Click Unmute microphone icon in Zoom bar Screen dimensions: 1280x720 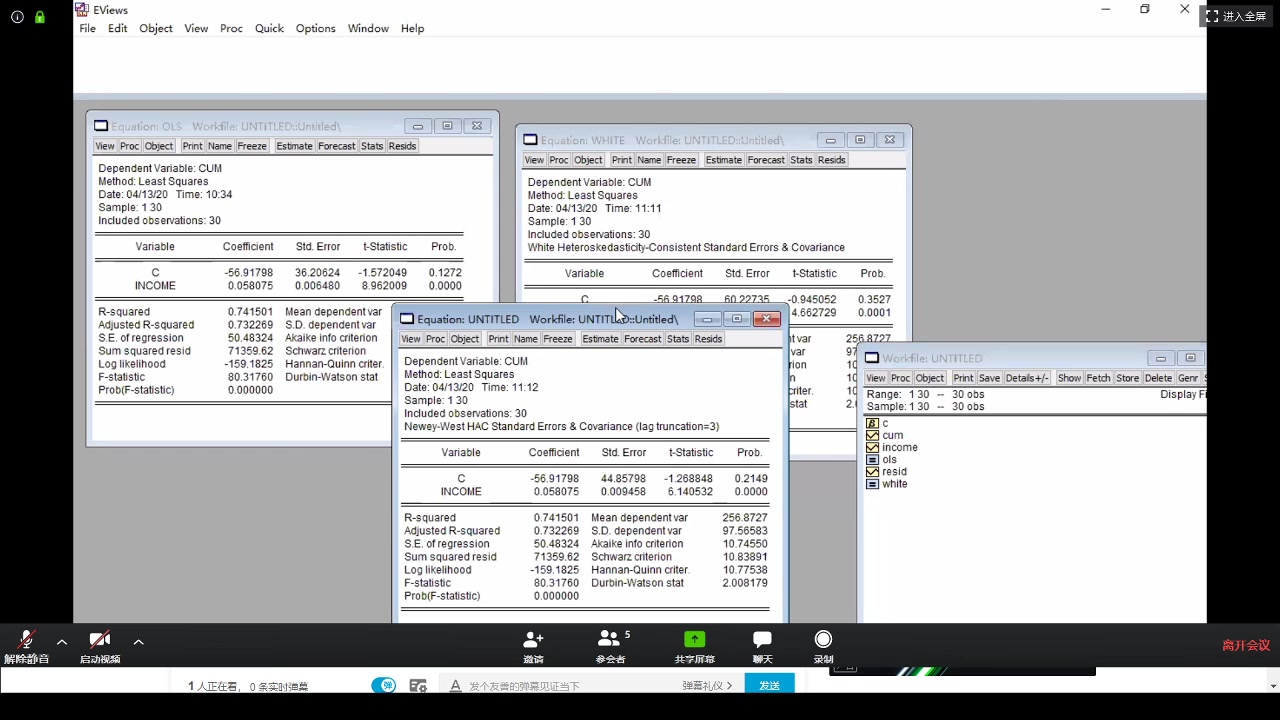pyautogui.click(x=26, y=640)
